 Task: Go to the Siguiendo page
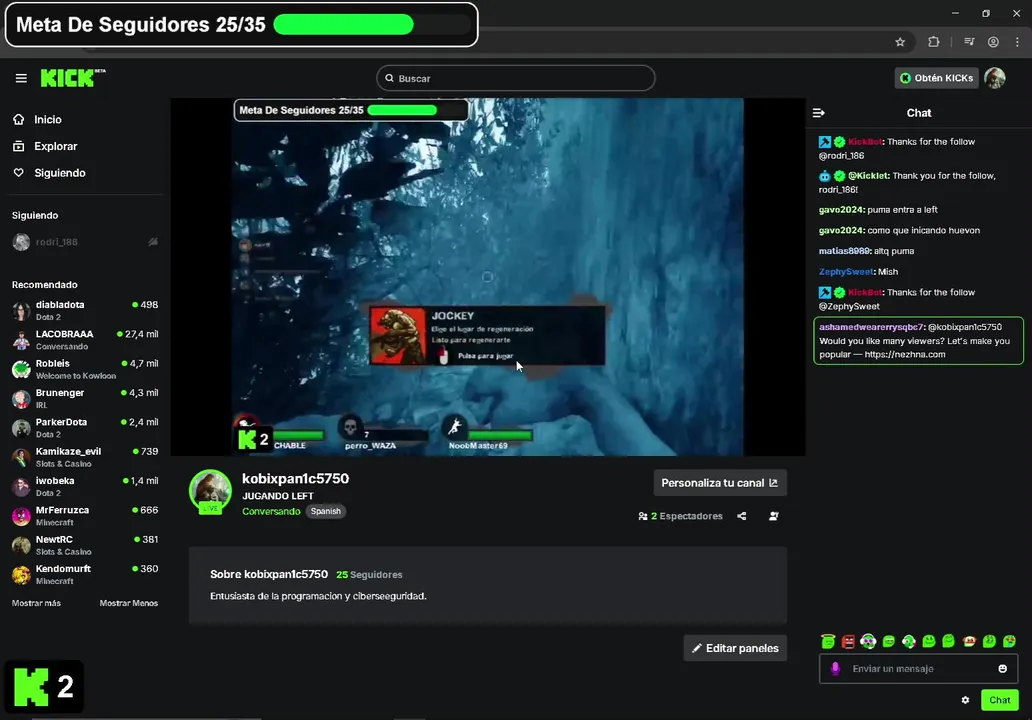click(49, 172)
